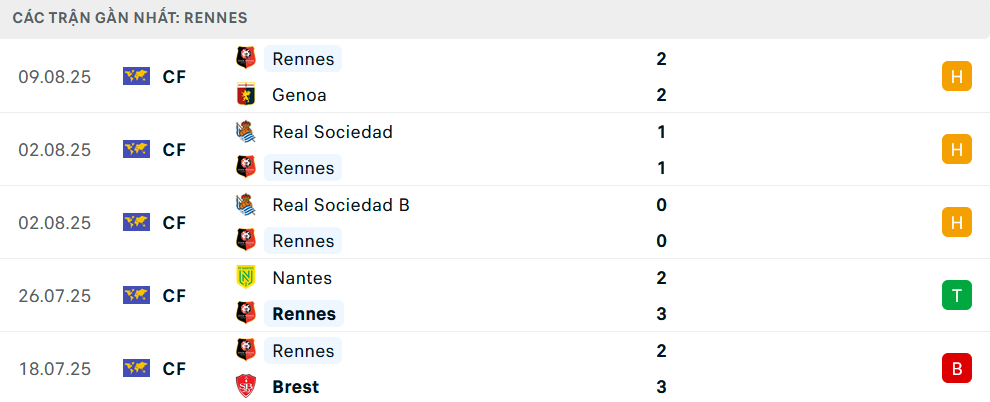The width and height of the screenshot is (990, 402).
Task: Click the "CÁC TRẬN GẦN NHẤT: RENNES" header
Action: point(130,18)
